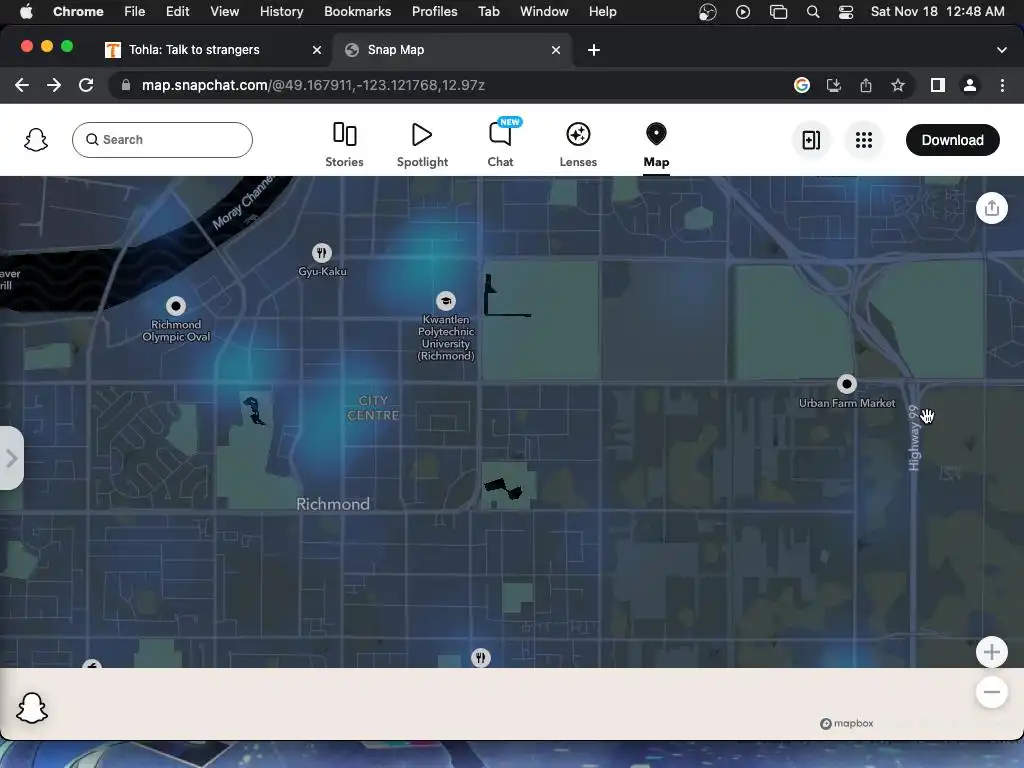The height and width of the screenshot is (768, 1024).
Task: Open the Profiles menu
Action: (x=434, y=11)
